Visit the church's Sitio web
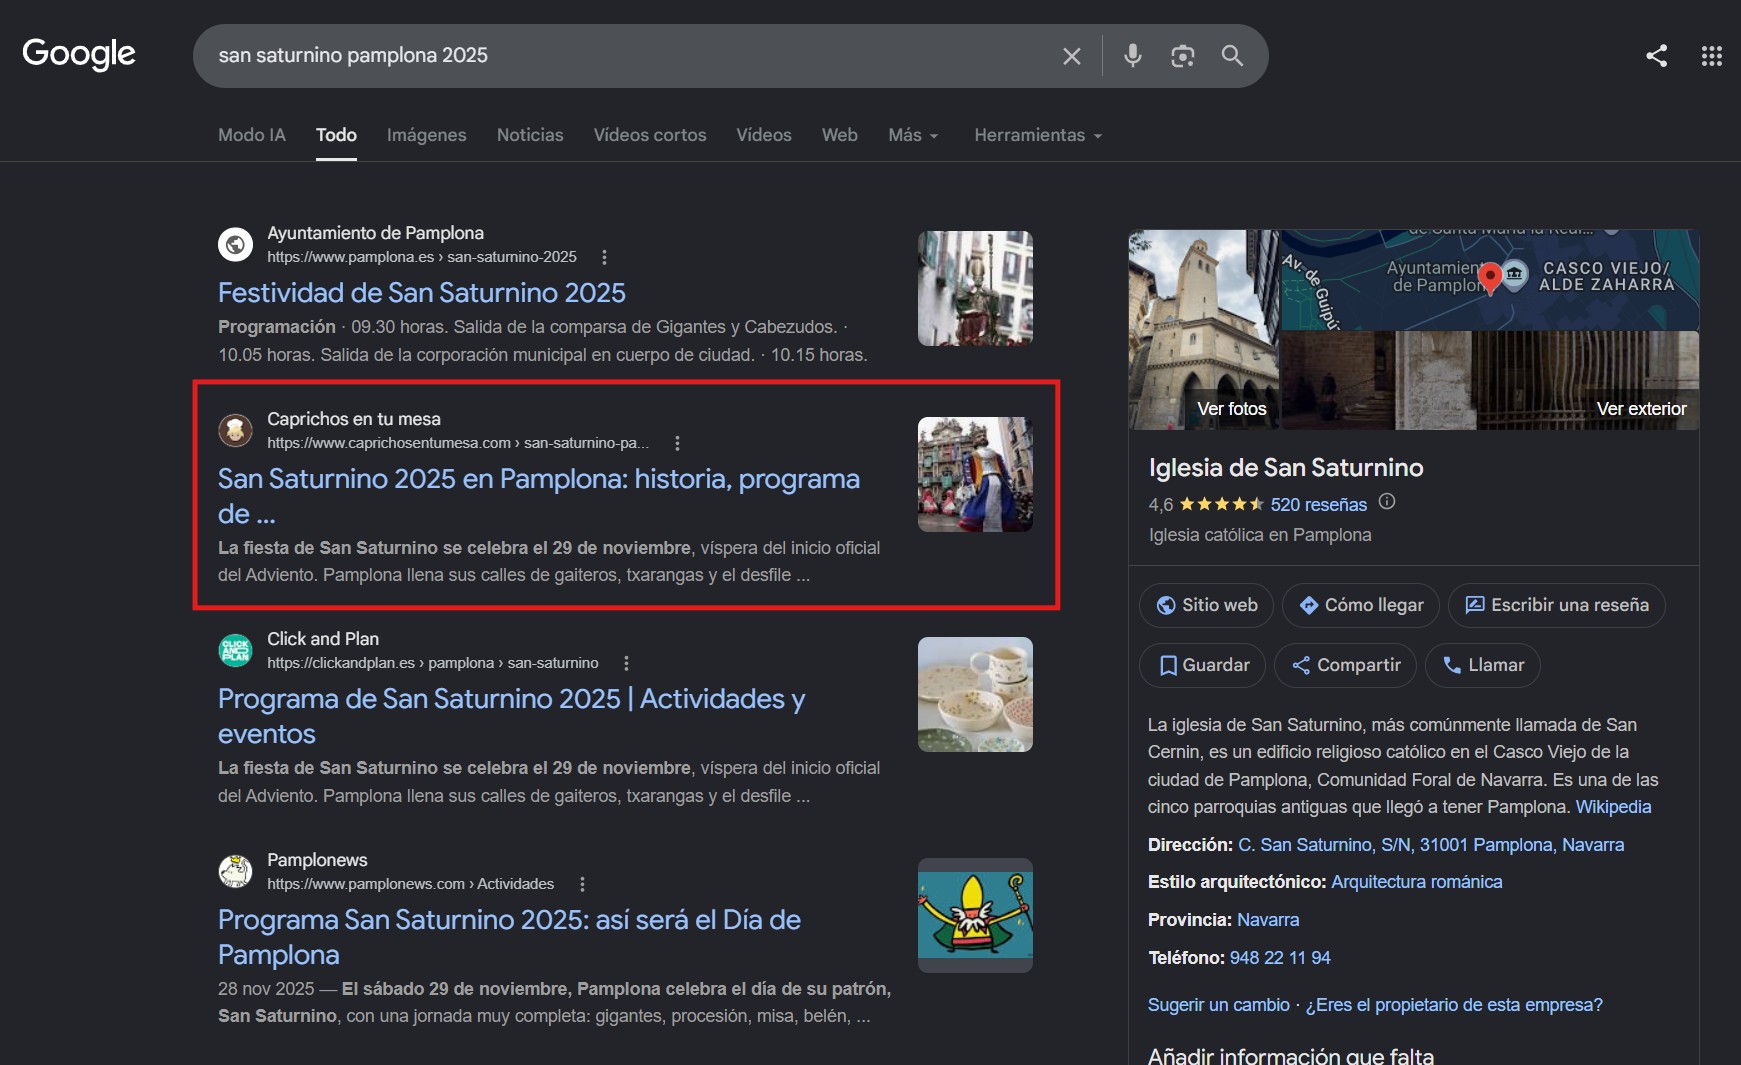 point(1206,605)
